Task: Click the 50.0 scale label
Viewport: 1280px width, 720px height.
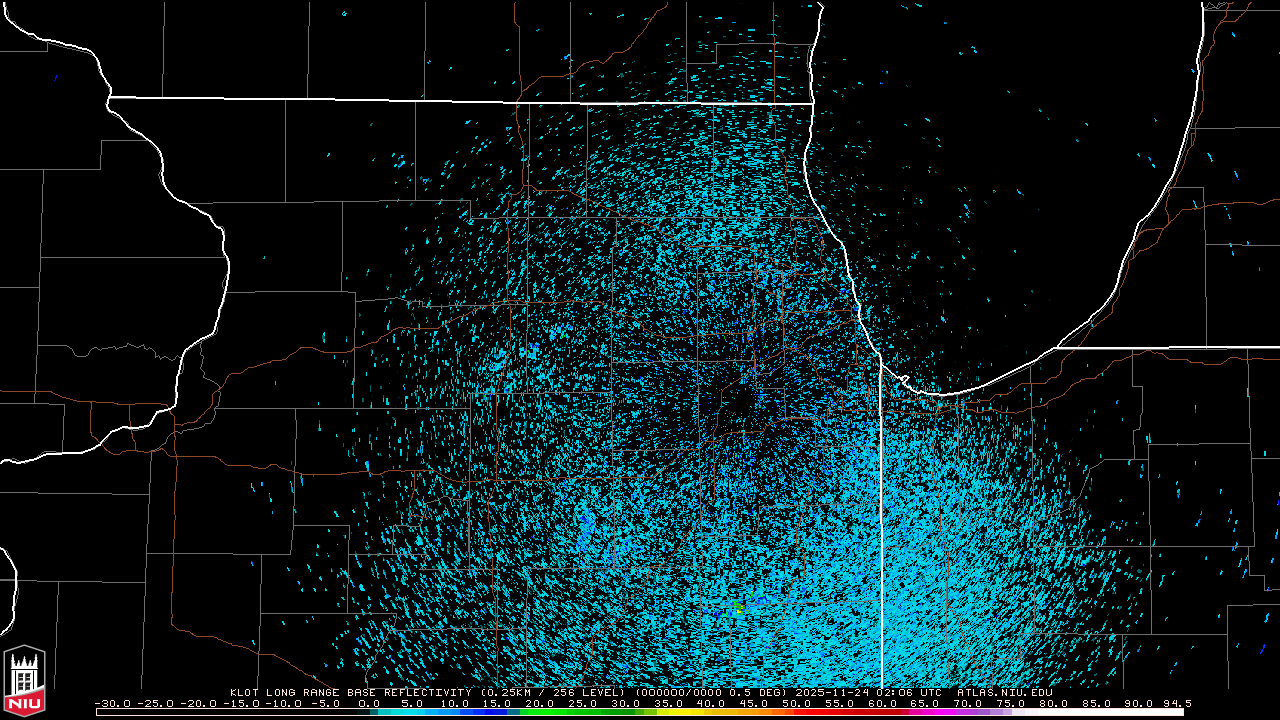Action: pyautogui.click(x=796, y=703)
